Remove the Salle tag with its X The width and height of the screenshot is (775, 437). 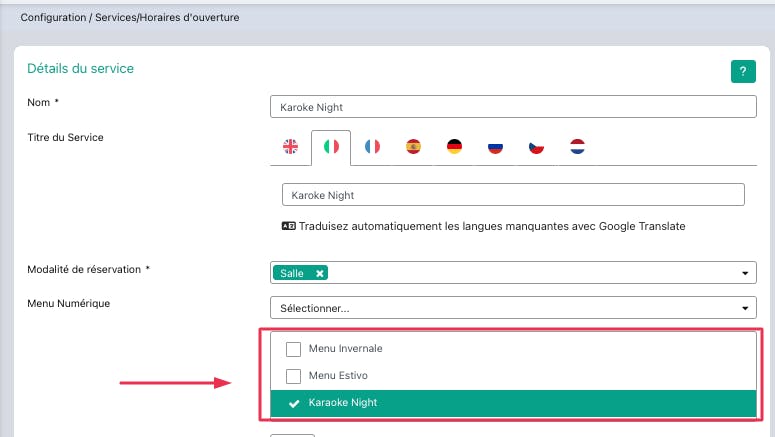coord(320,273)
